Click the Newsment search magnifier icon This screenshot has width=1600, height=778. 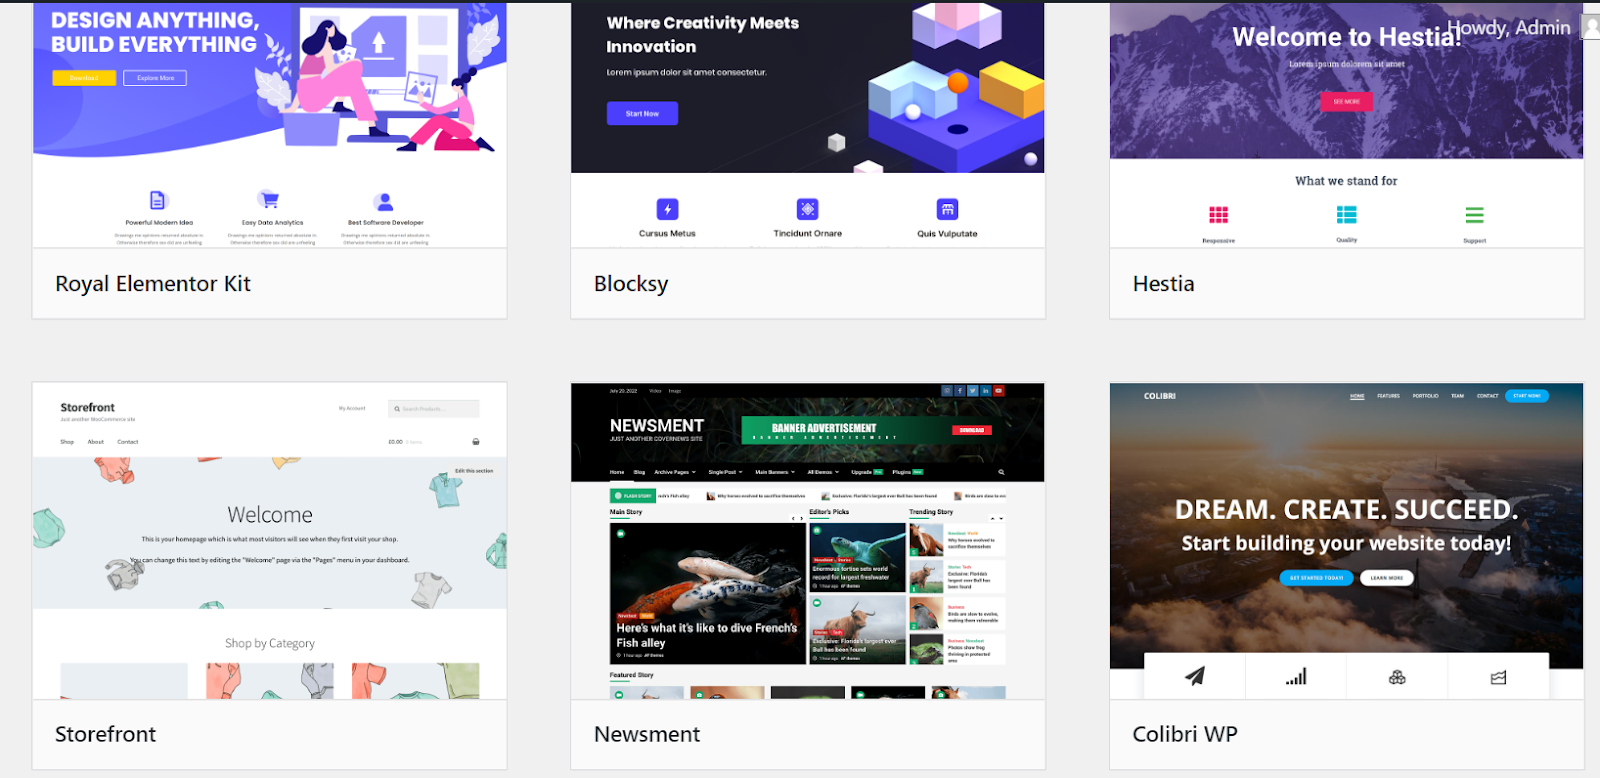tap(1001, 472)
